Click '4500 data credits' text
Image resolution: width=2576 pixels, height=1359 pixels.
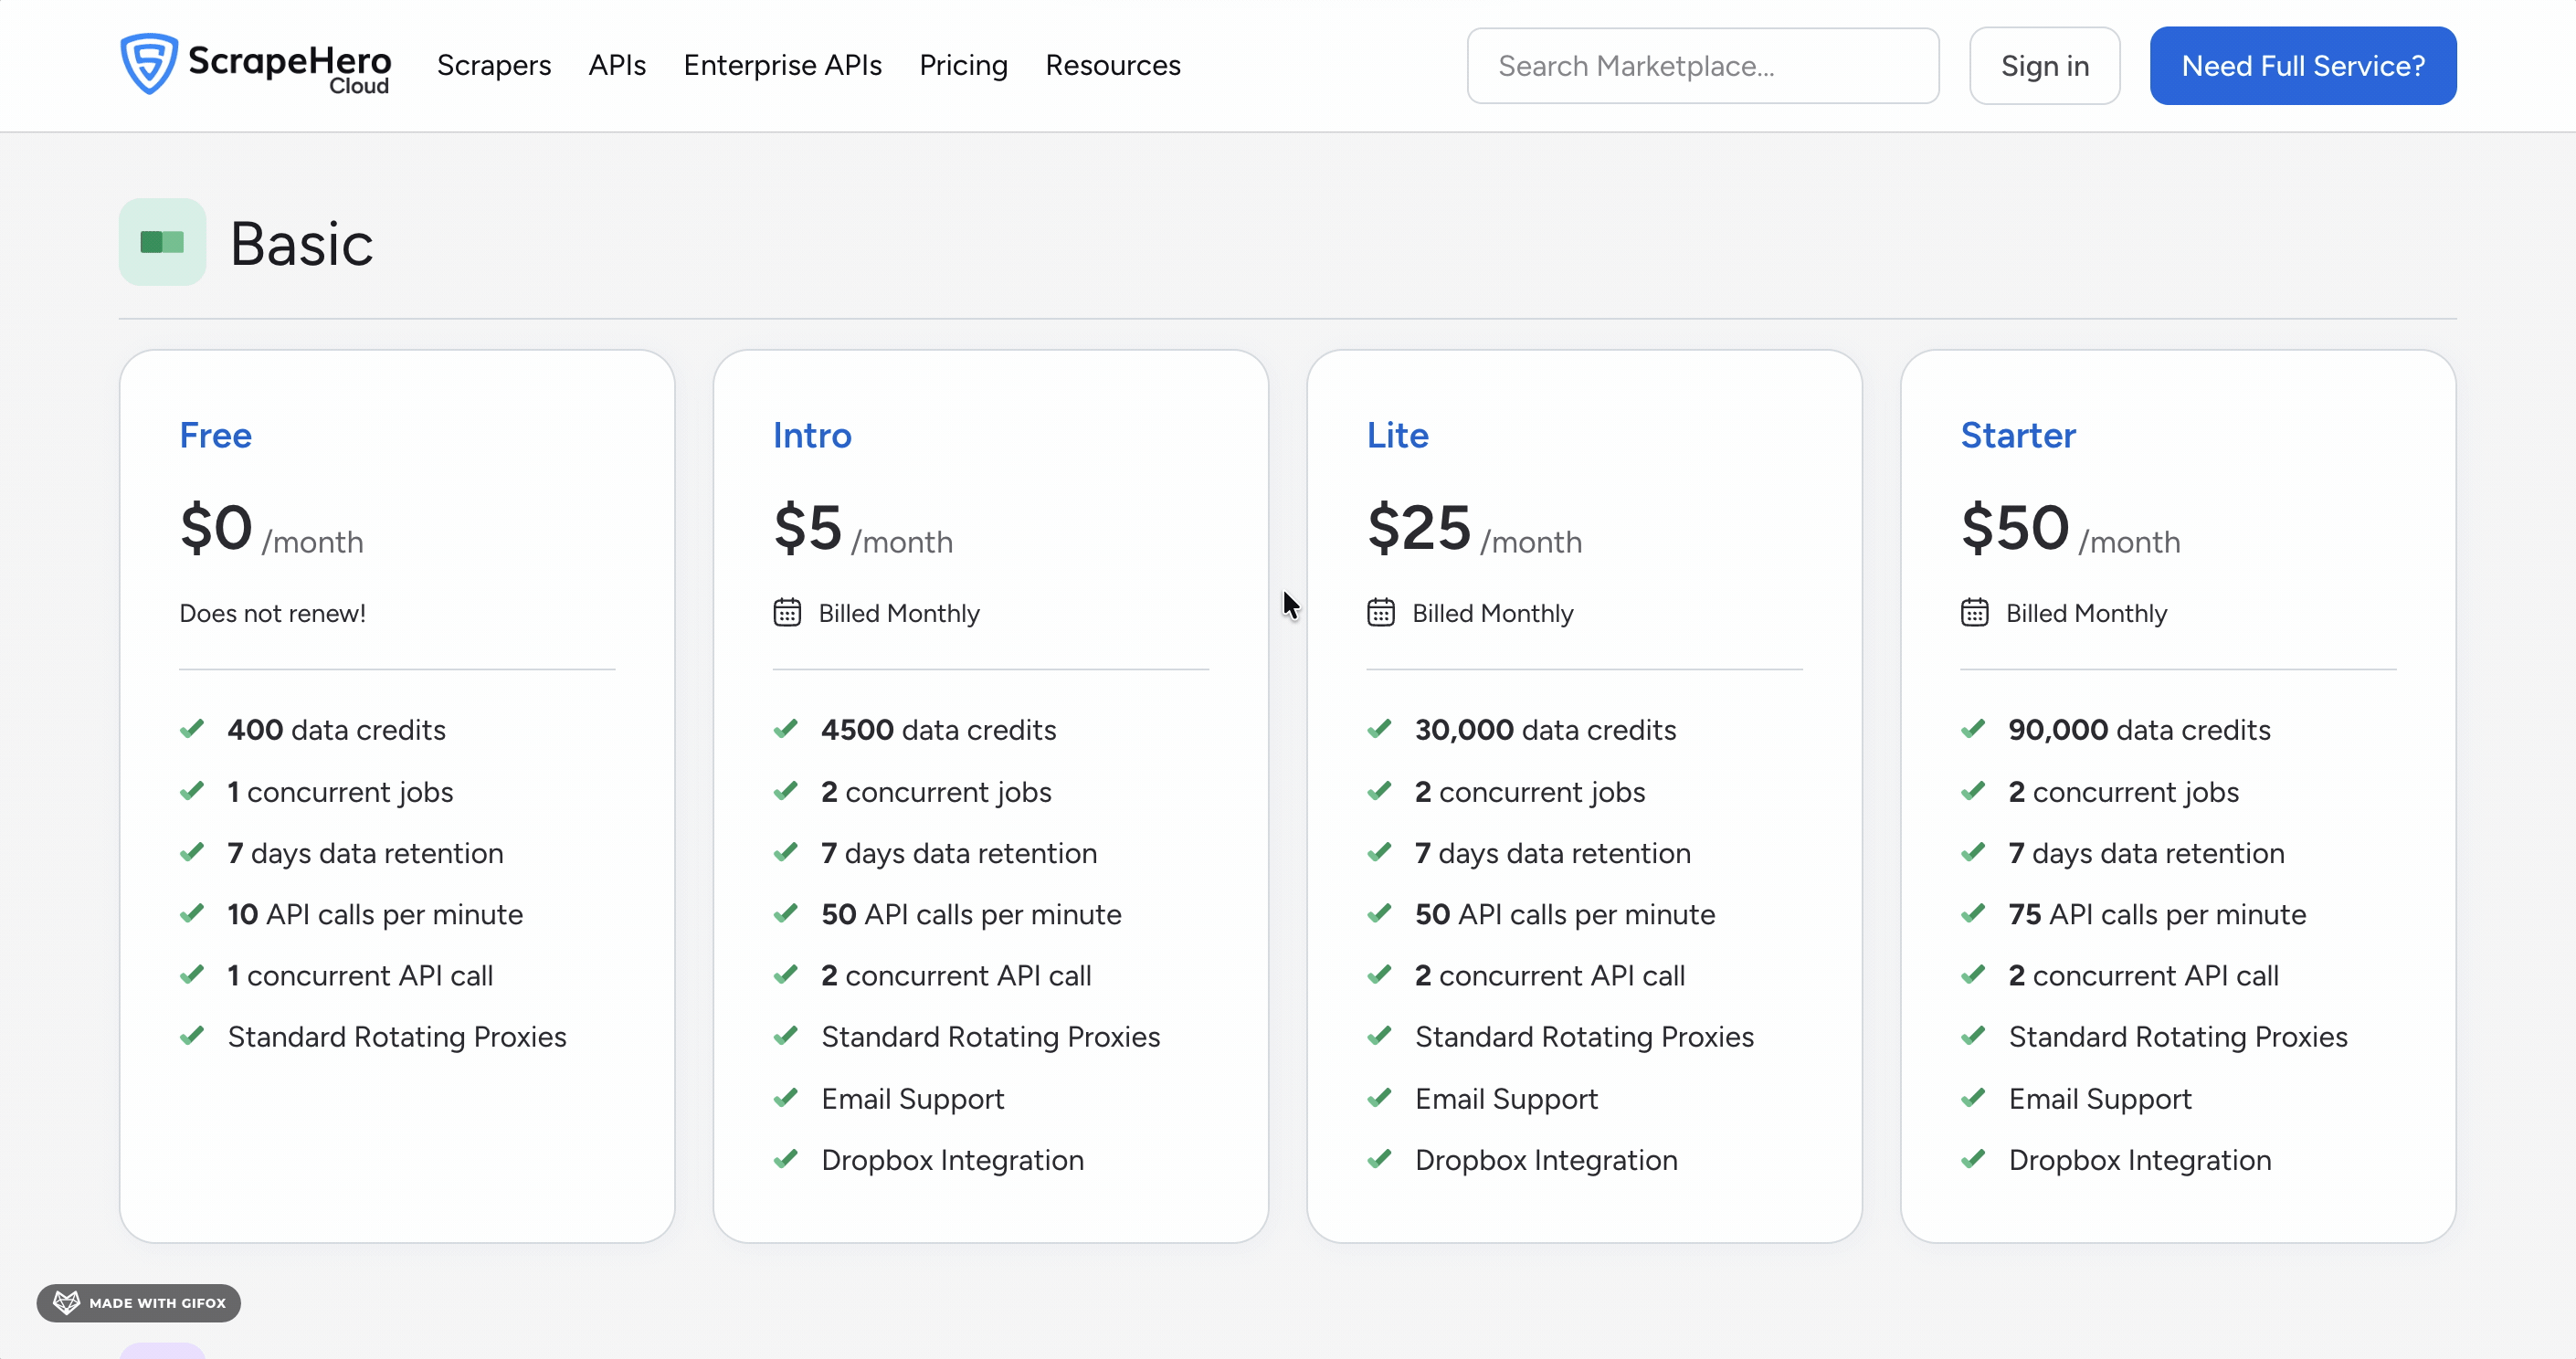click(938, 730)
